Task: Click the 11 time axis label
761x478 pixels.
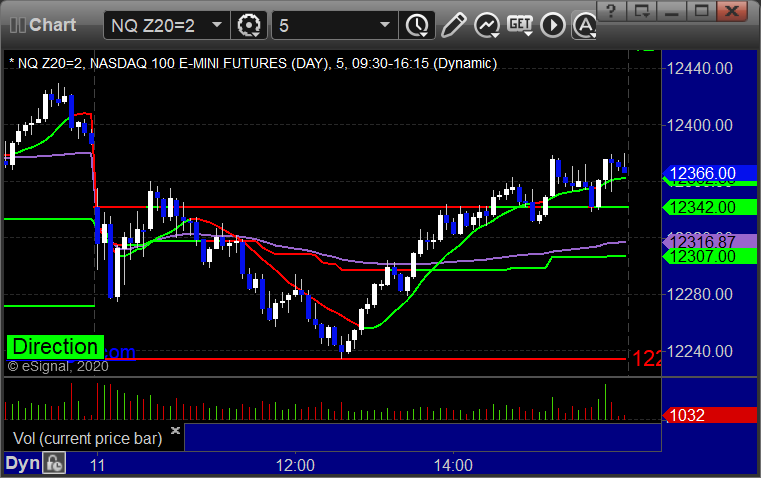Action: (97, 465)
